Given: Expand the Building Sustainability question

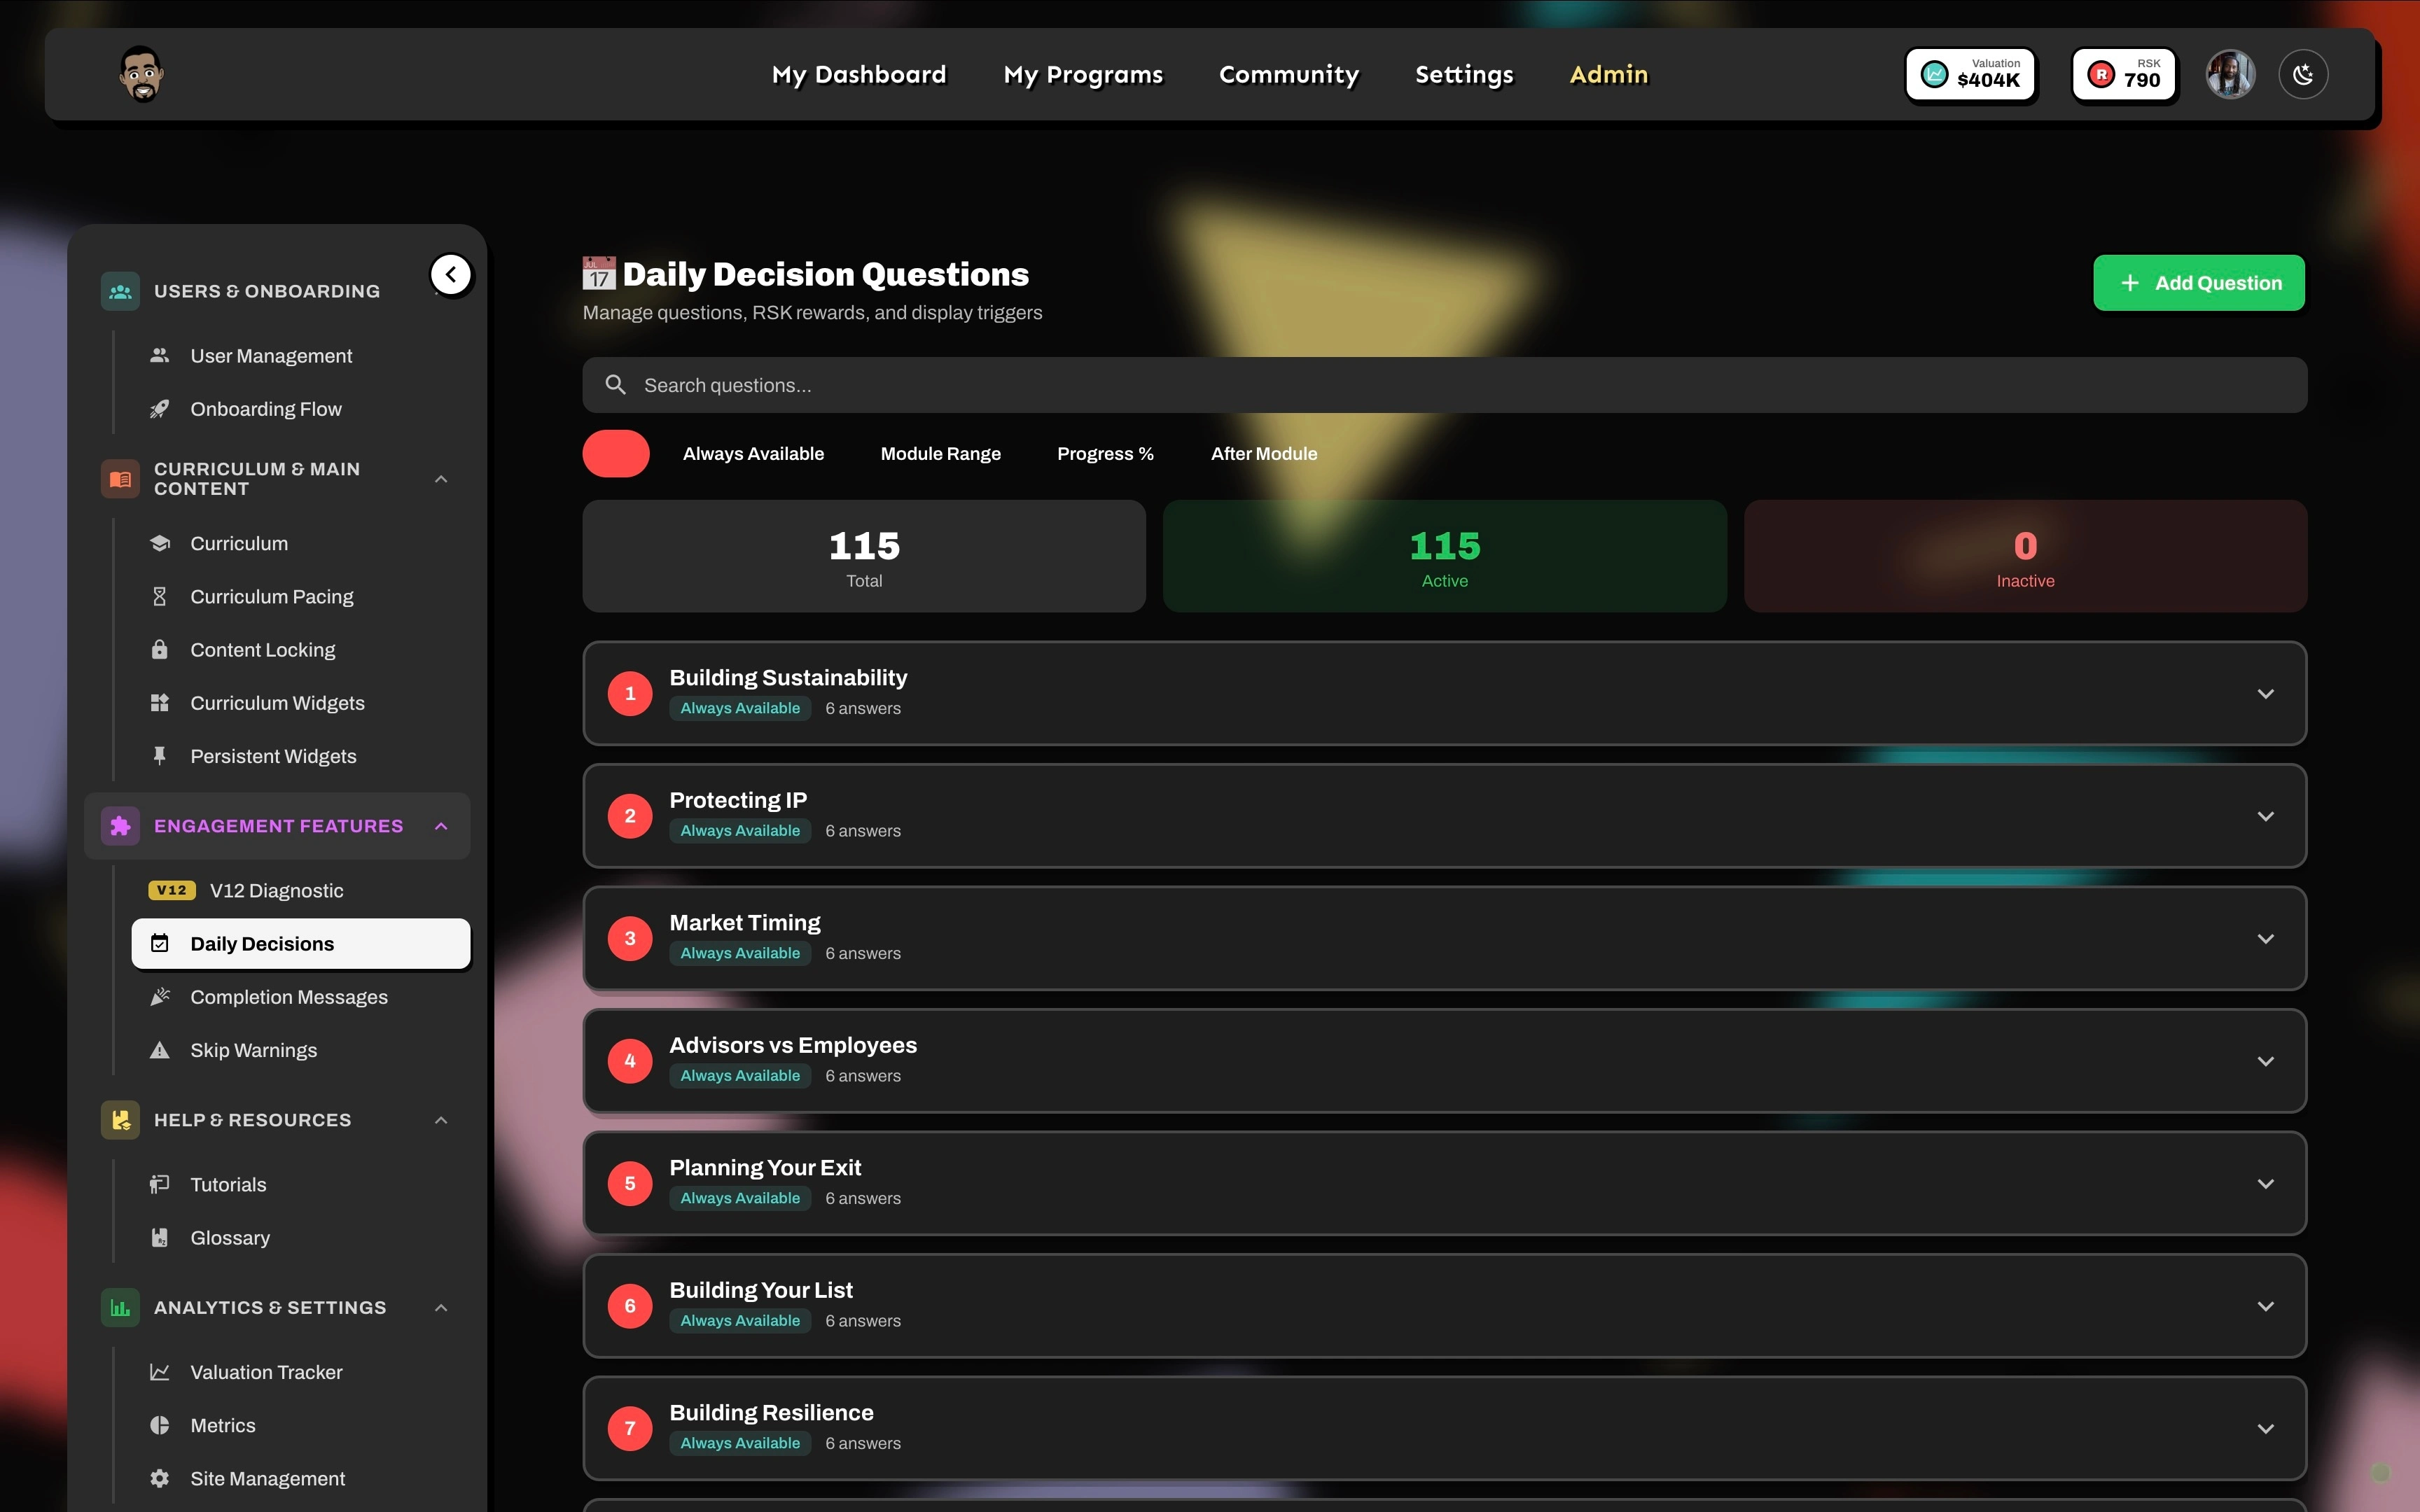Looking at the screenshot, I should click(2265, 694).
